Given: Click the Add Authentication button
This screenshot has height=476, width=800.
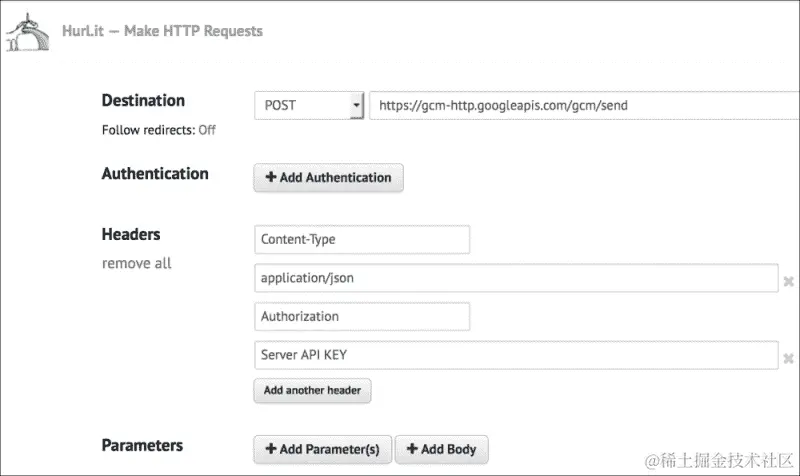Looking at the screenshot, I should coord(328,178).
